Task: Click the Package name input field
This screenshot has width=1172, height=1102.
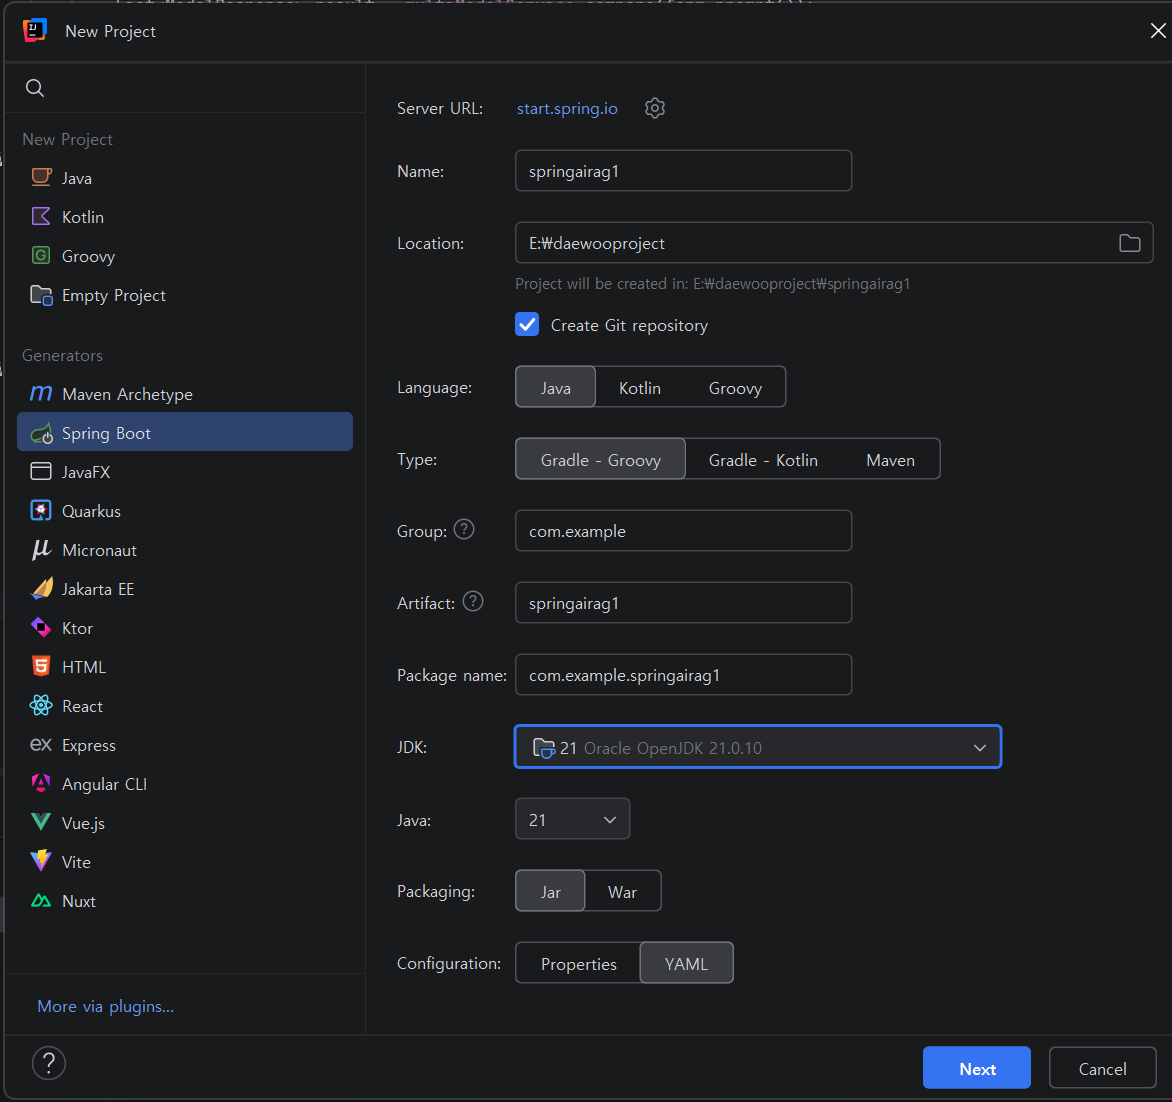Action: (683, 675)
